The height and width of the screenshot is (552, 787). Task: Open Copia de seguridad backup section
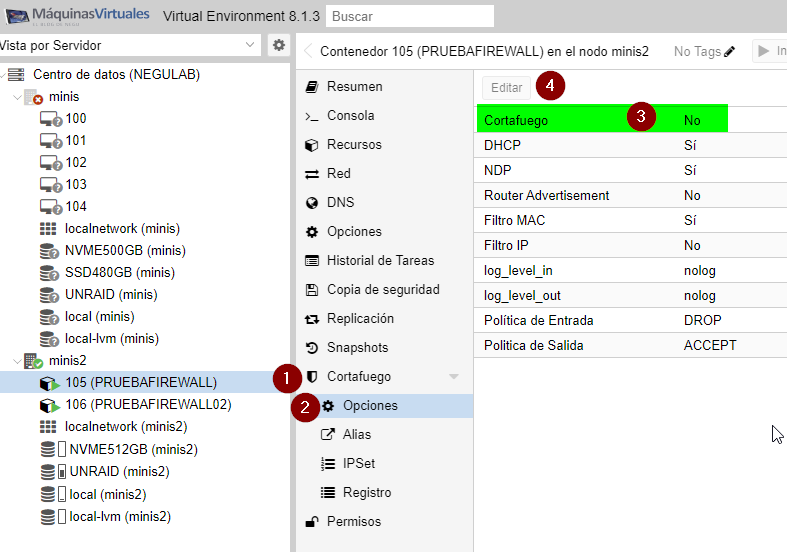[382, 290]
